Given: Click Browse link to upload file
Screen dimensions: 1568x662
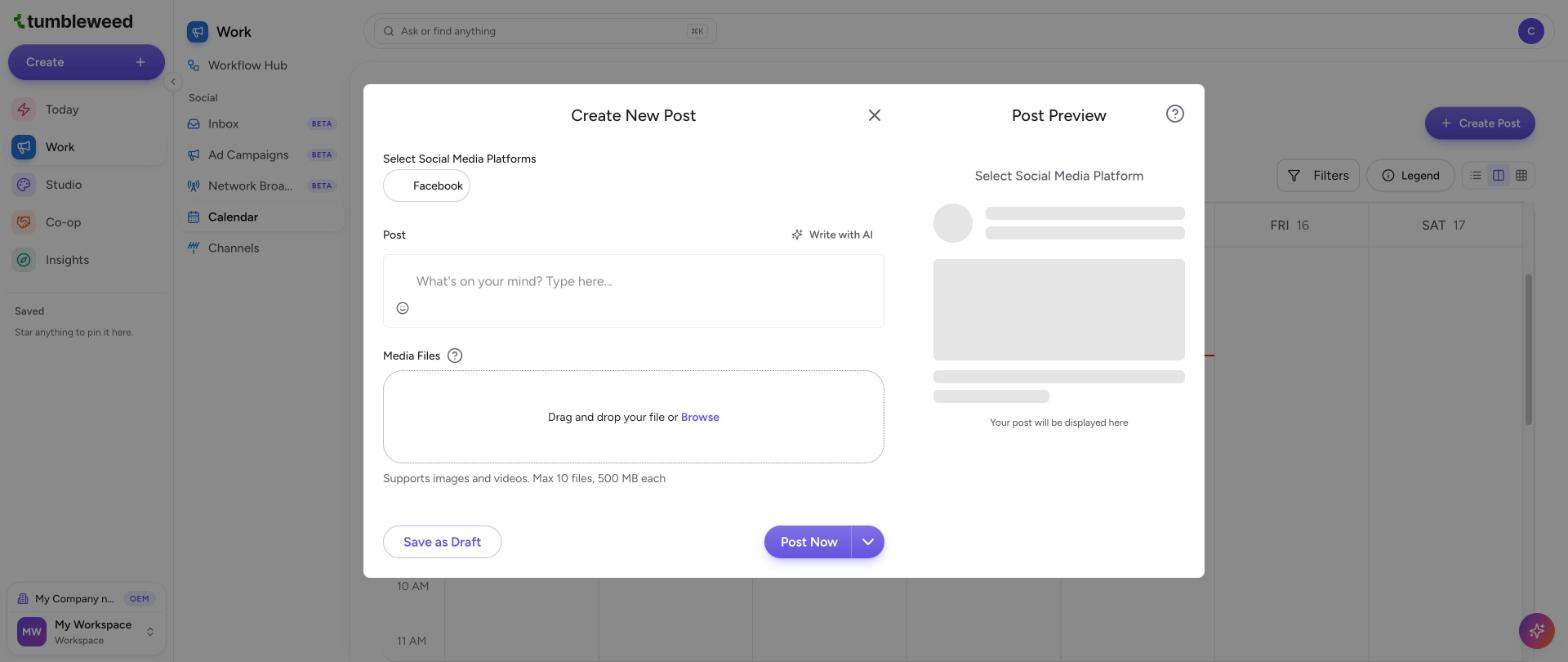Looking at the screenshot, I should [x=700, y=418].
